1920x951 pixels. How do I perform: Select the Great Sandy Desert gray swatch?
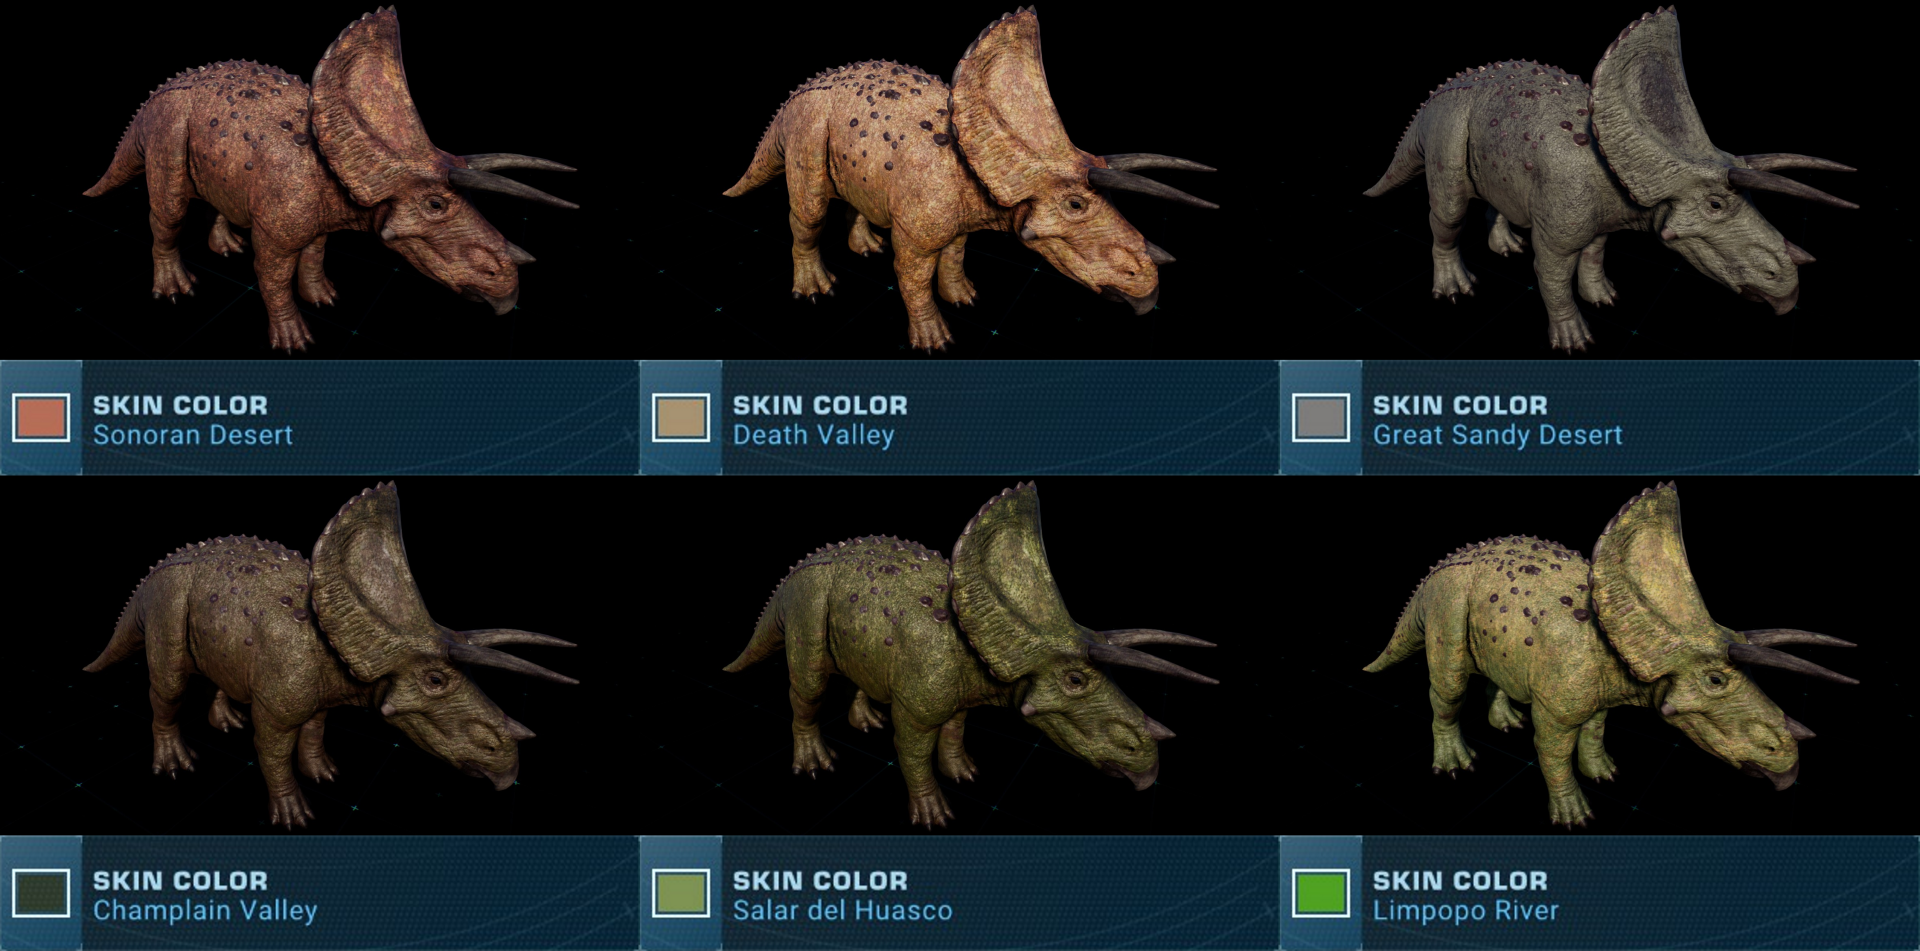[1321, 418]
